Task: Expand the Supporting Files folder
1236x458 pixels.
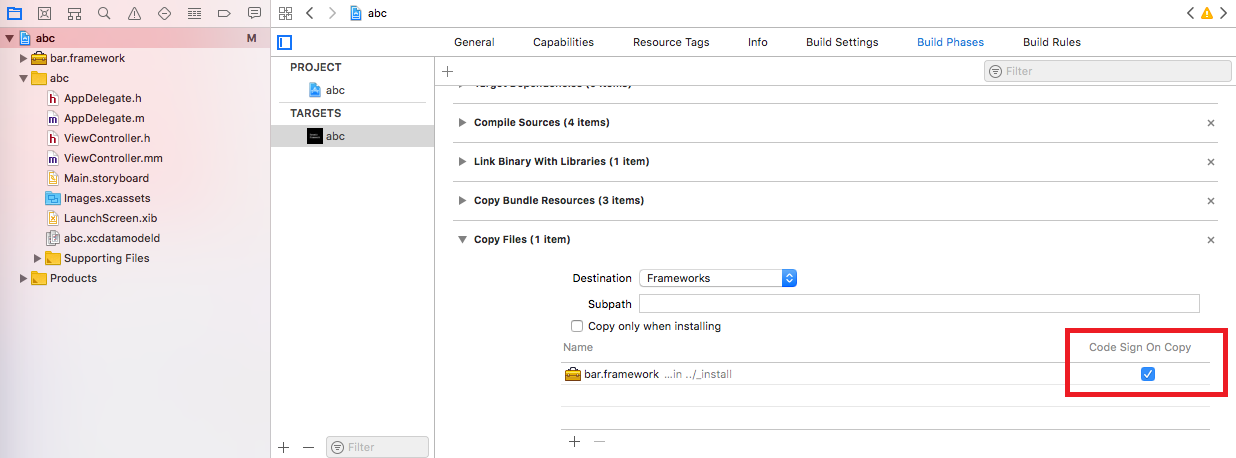Action: 38,258
